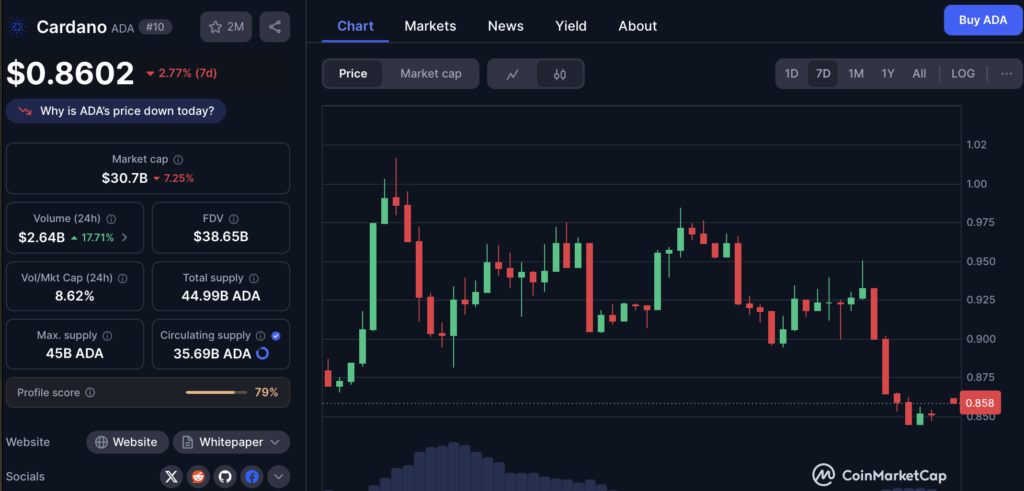
Task: Click the 8.62% Vol/Mkt Cap value
Action: [74, 296]
